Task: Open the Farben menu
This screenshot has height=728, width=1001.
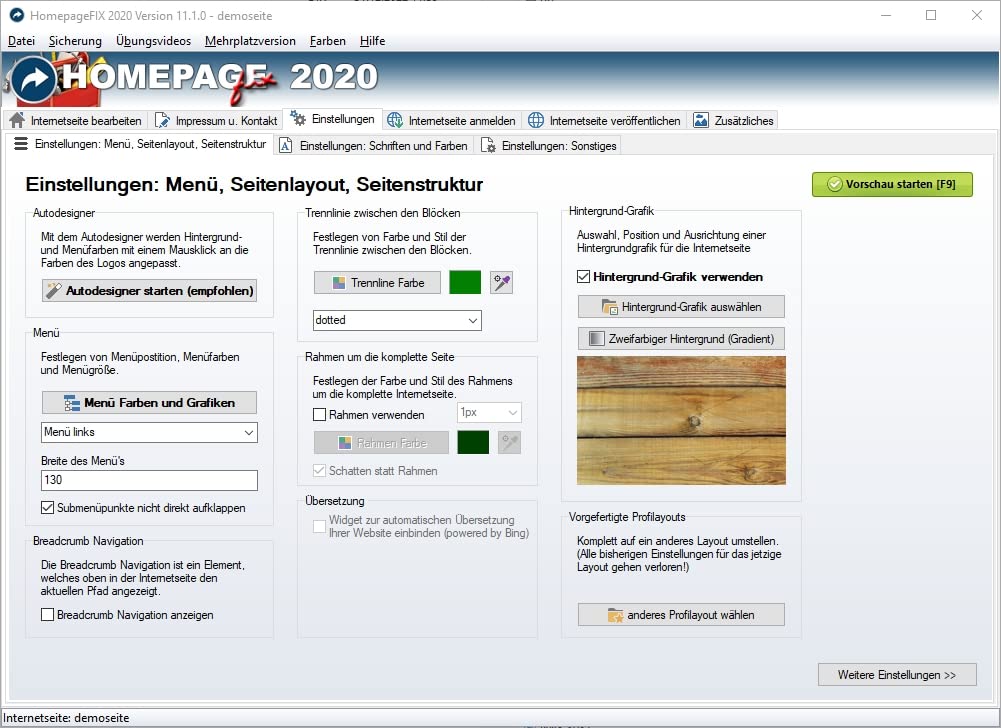Action: point(327,41)
